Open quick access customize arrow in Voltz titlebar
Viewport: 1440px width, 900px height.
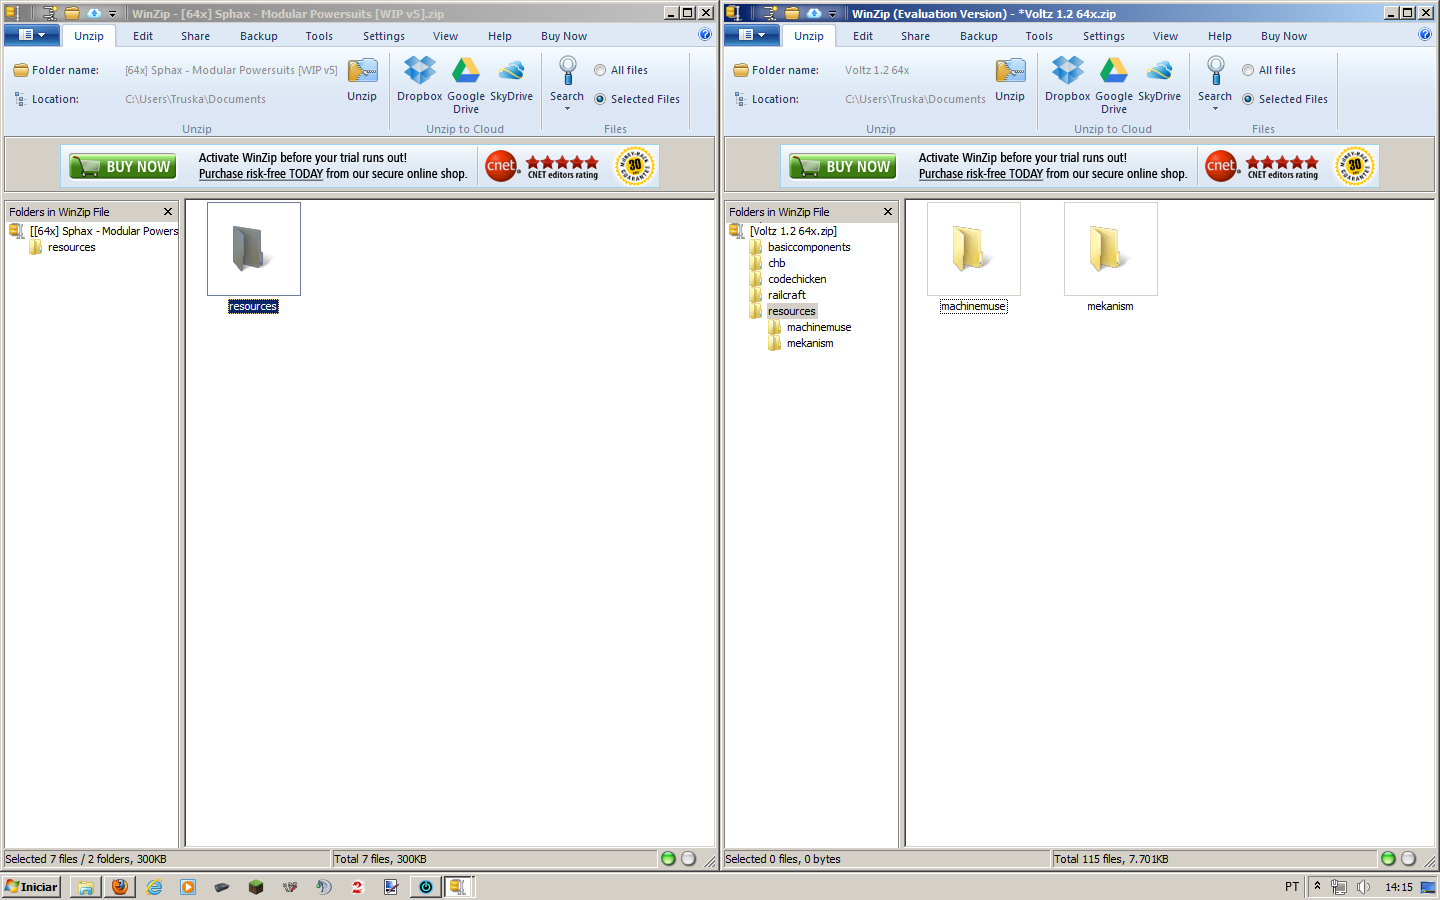click(832, 14)
